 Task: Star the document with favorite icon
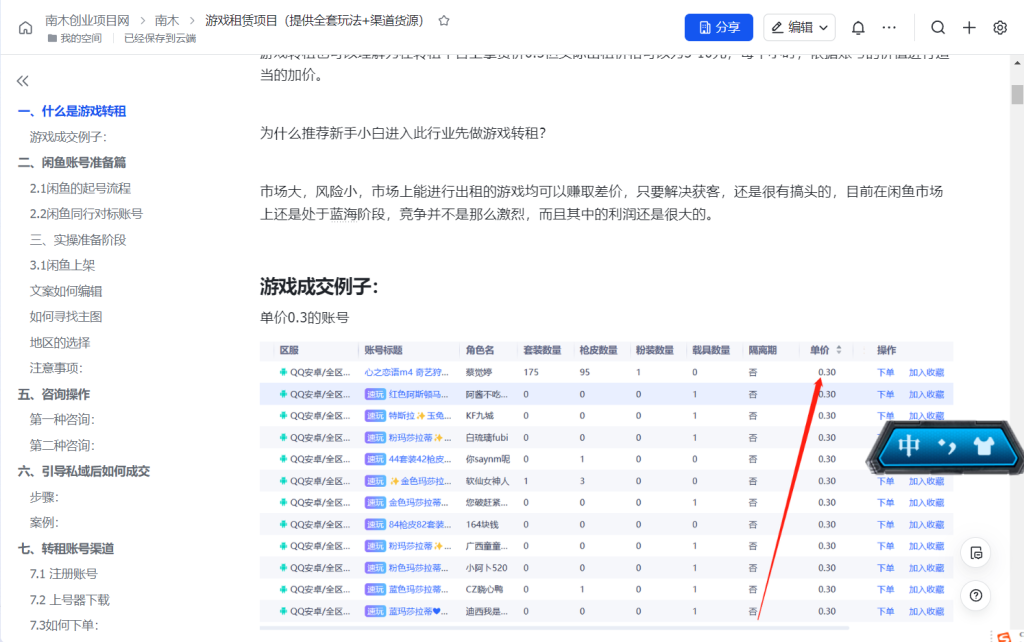pyautogui.click(x=444, y=20)
